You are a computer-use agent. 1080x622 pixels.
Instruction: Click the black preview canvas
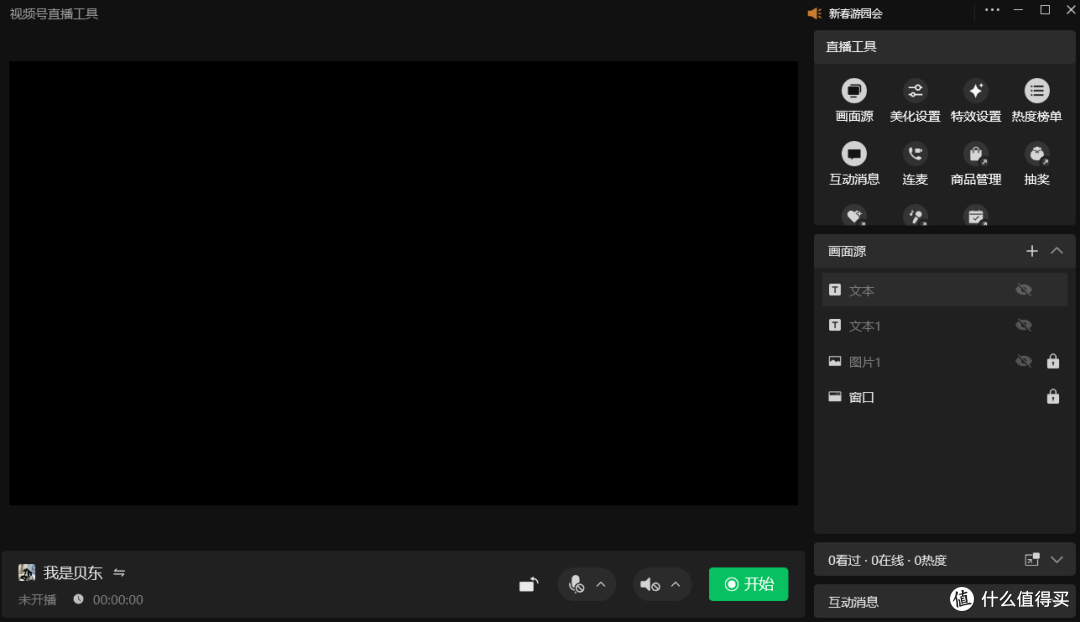coord(403,283)
